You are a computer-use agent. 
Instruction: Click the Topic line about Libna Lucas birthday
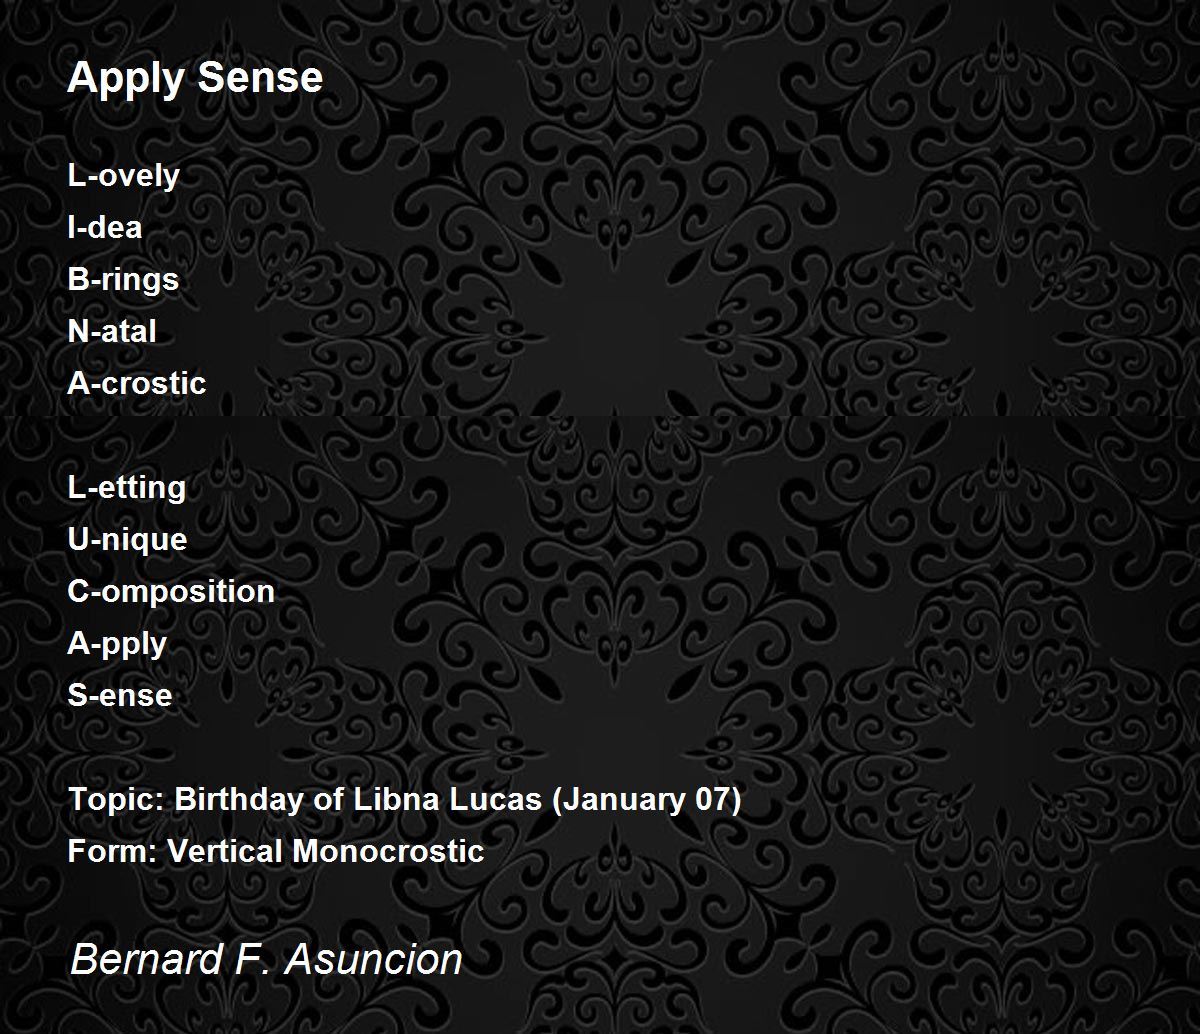pyautogui.click(x=405, y=800)
